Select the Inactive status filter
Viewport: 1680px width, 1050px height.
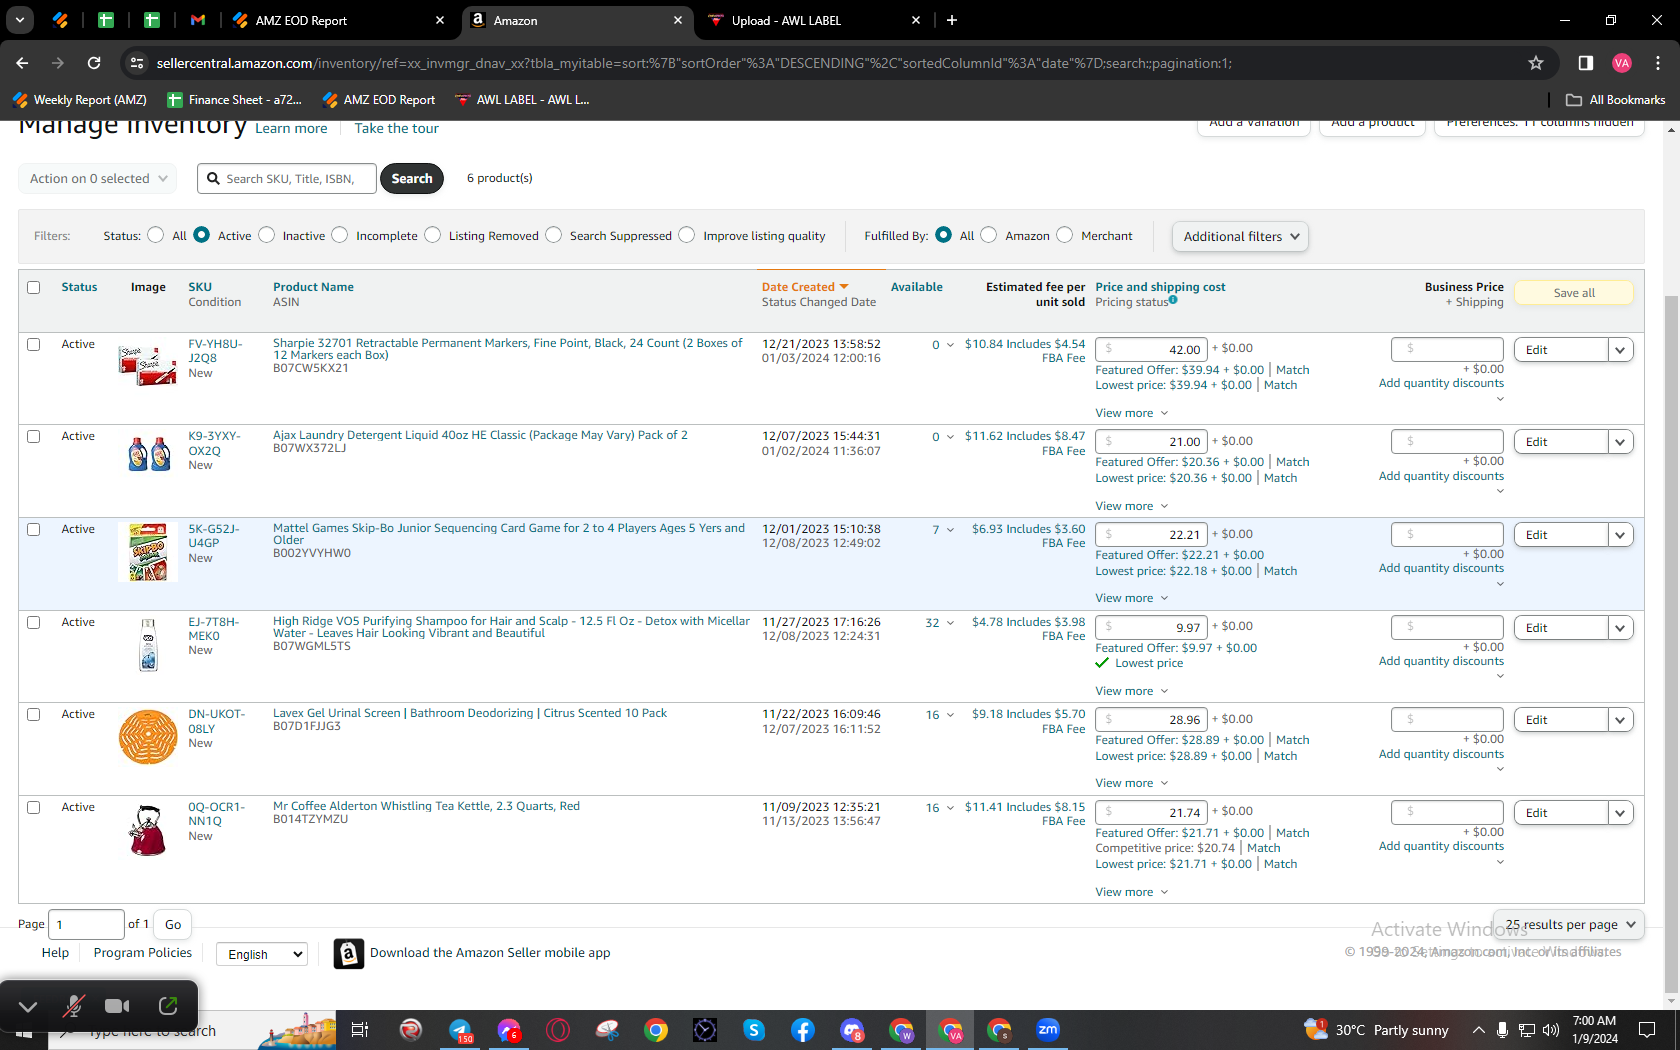tap(266, 235)
